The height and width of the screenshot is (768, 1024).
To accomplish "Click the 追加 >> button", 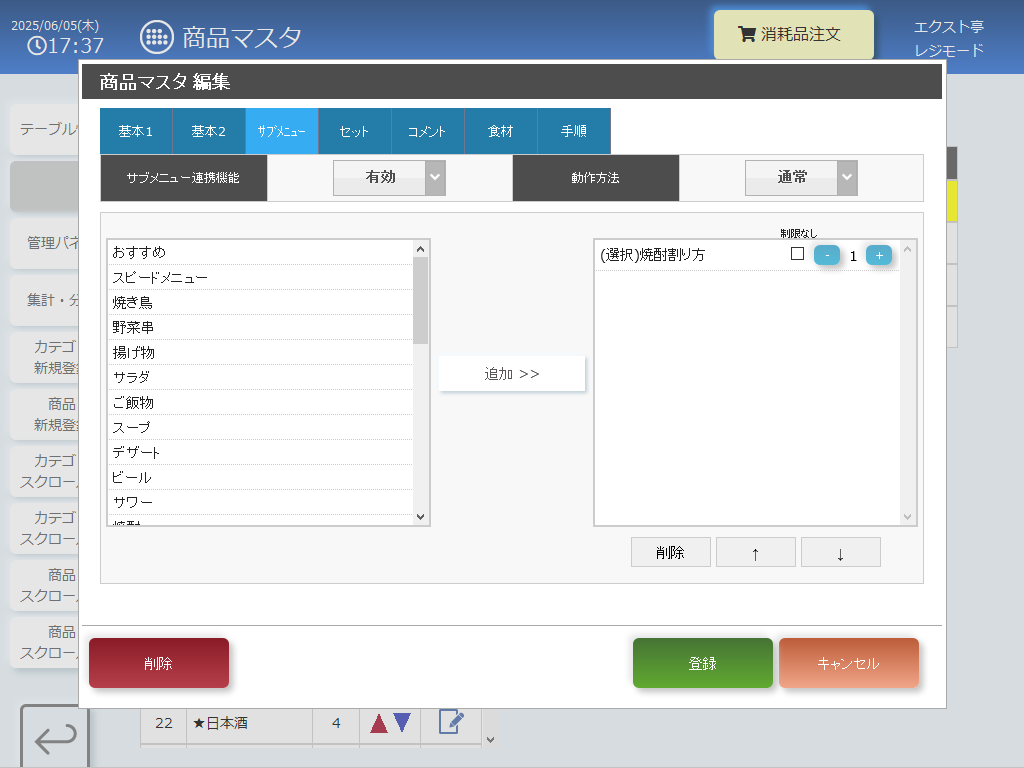I will (512, 374).
